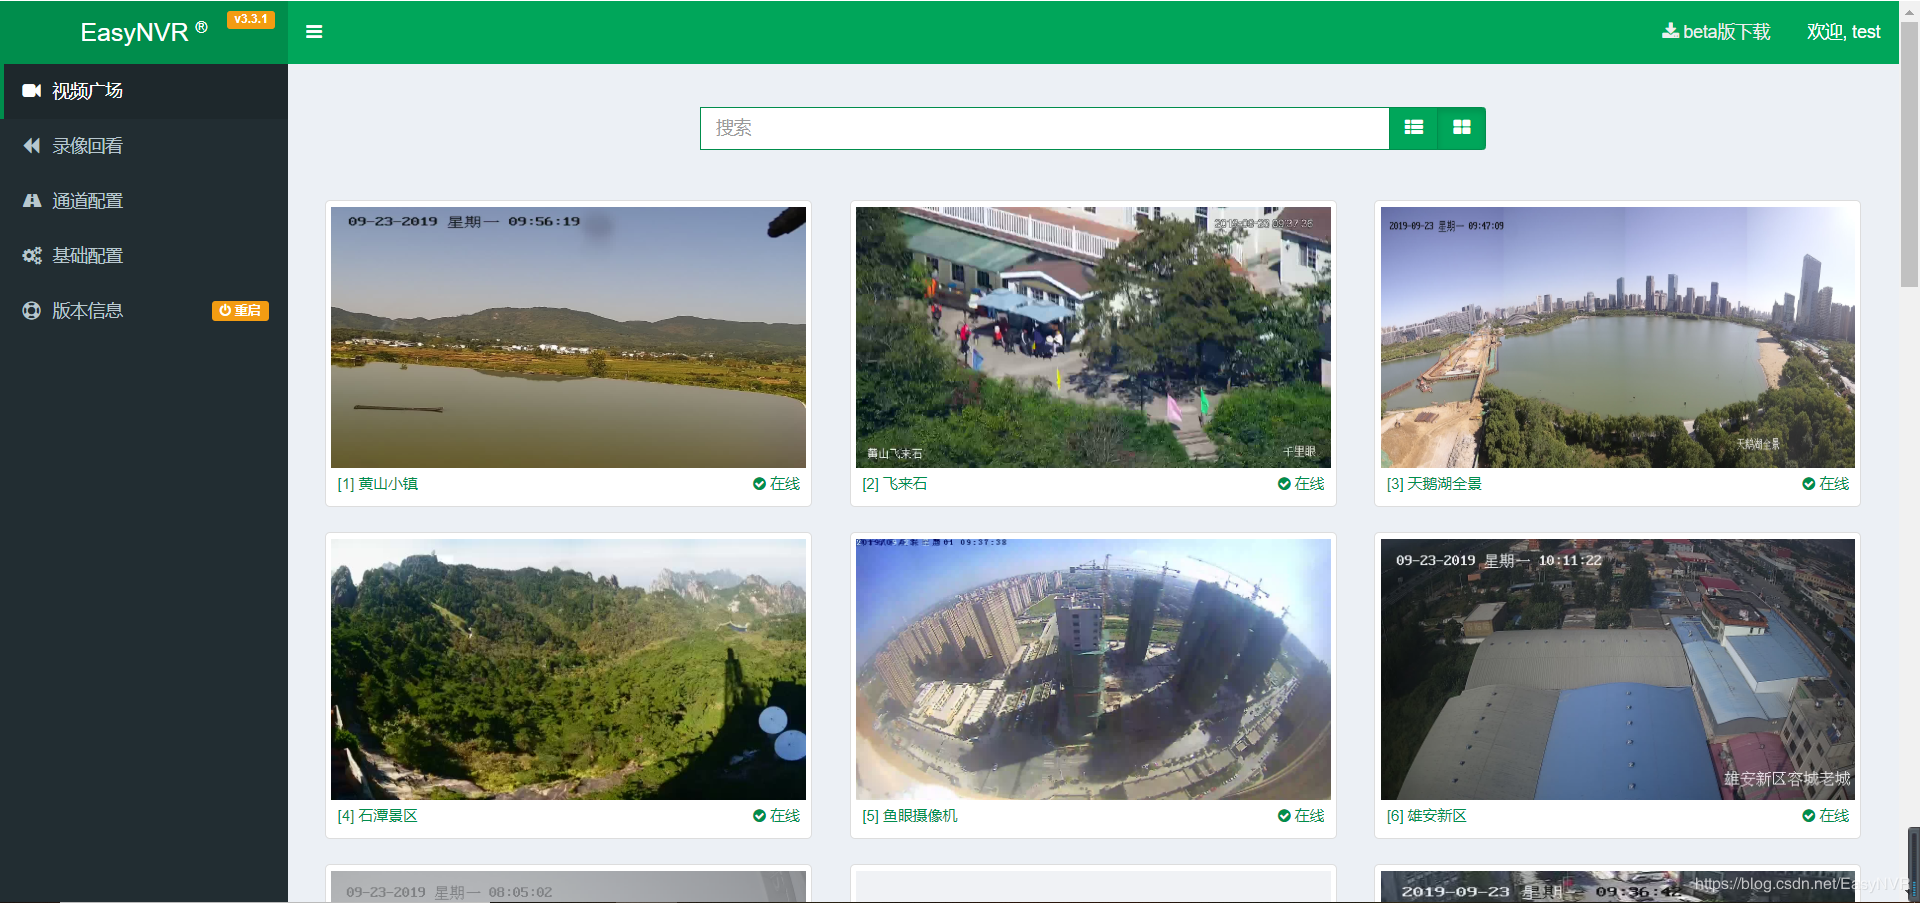Click online check icon for 飞来石
This screenshot has height=903, width=1920.
(x=1284, y=484)
